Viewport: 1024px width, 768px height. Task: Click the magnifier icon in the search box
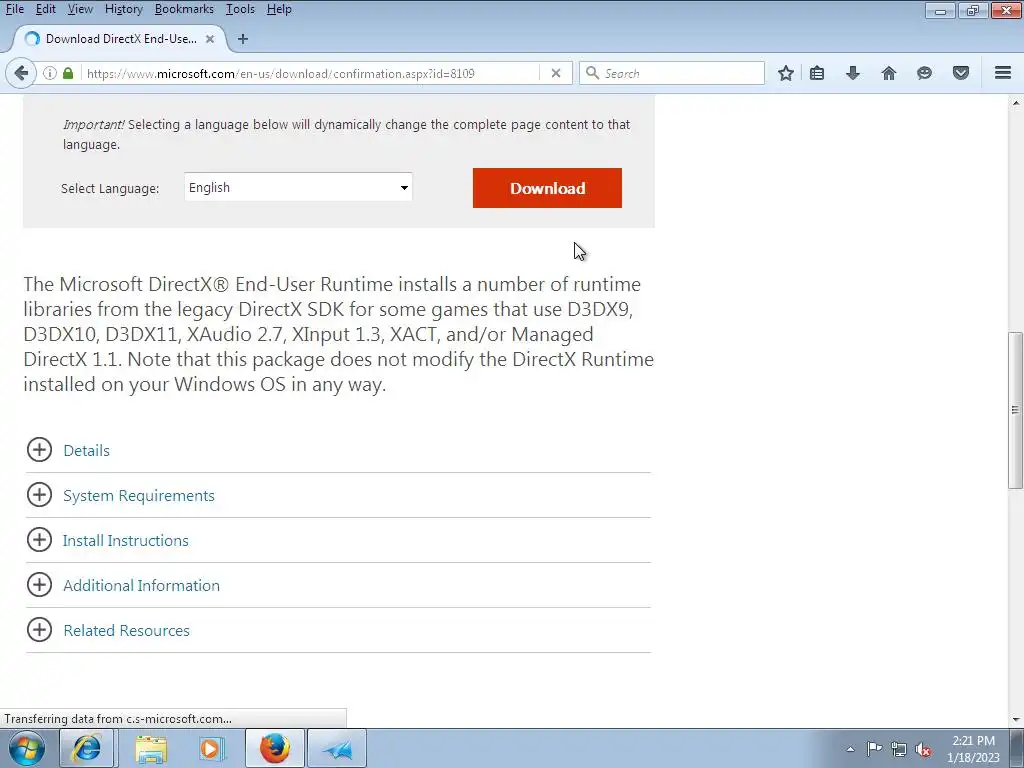coord(592,73)
